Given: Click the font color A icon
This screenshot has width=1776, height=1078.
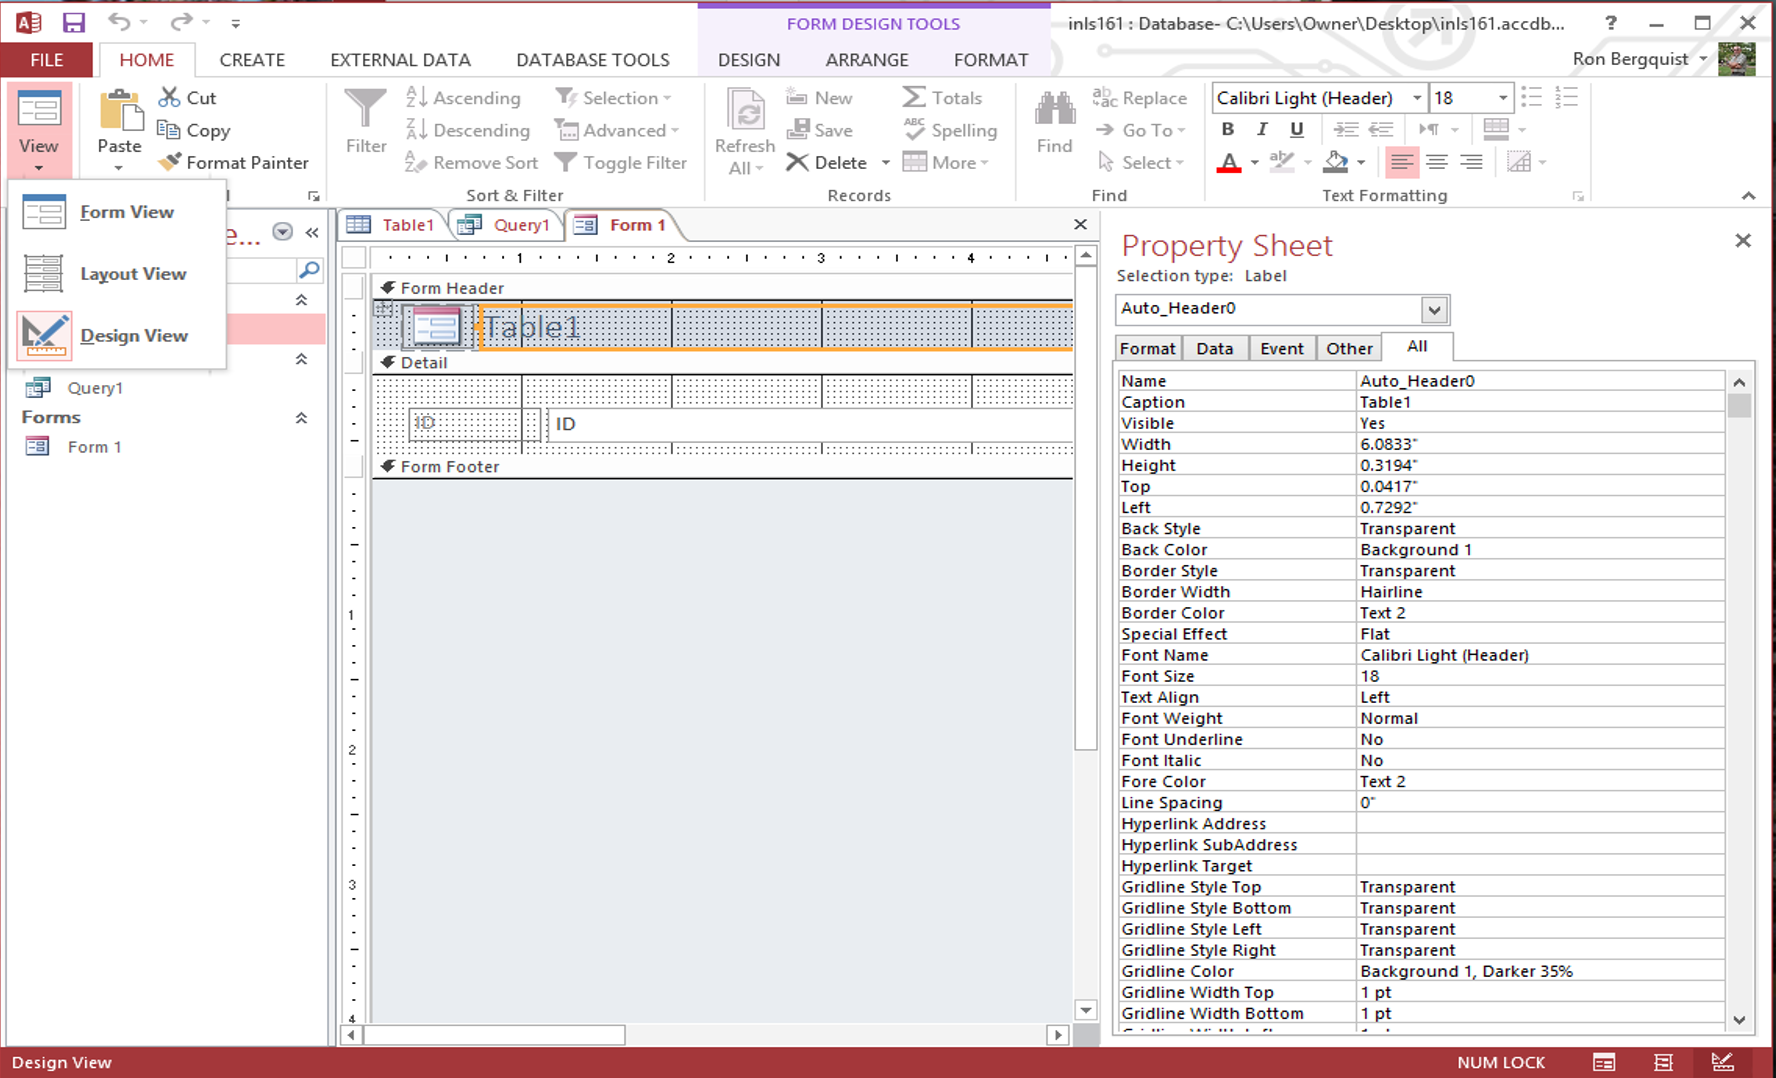Looking at the screenshot, I should (x=1229, y=162).
